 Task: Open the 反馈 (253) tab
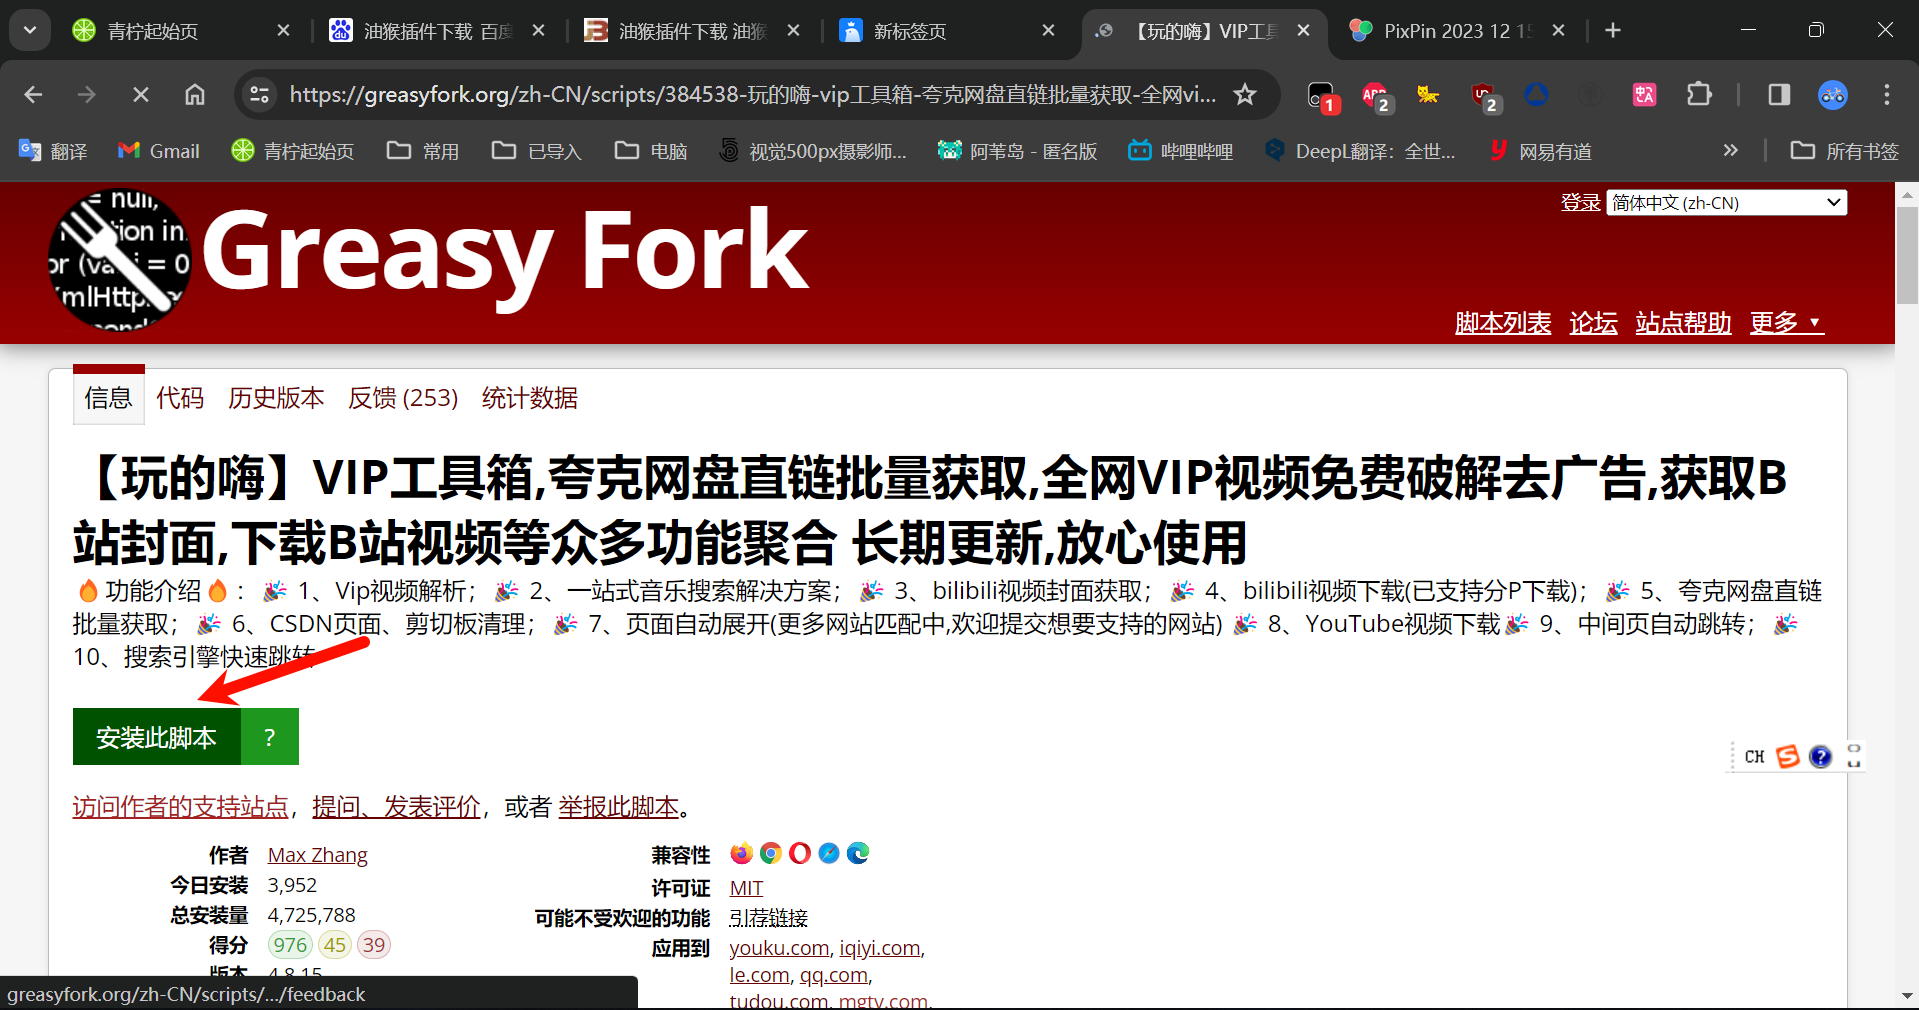[403, 398]
